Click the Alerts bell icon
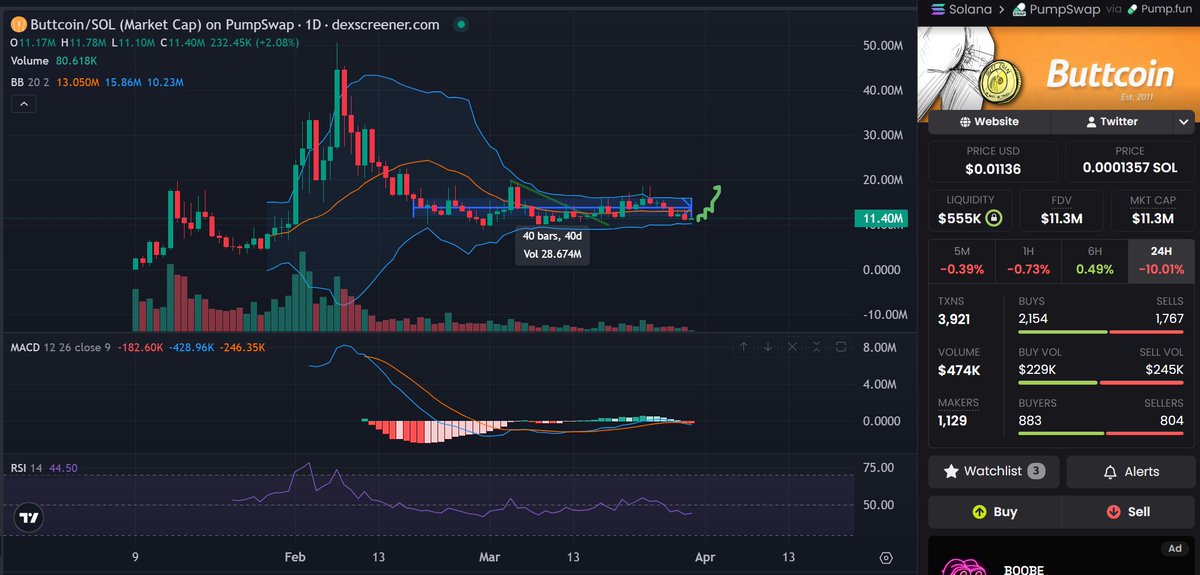Image resolution: width=1200 pixels, height=575 pixels. [x=1110, y=471]
